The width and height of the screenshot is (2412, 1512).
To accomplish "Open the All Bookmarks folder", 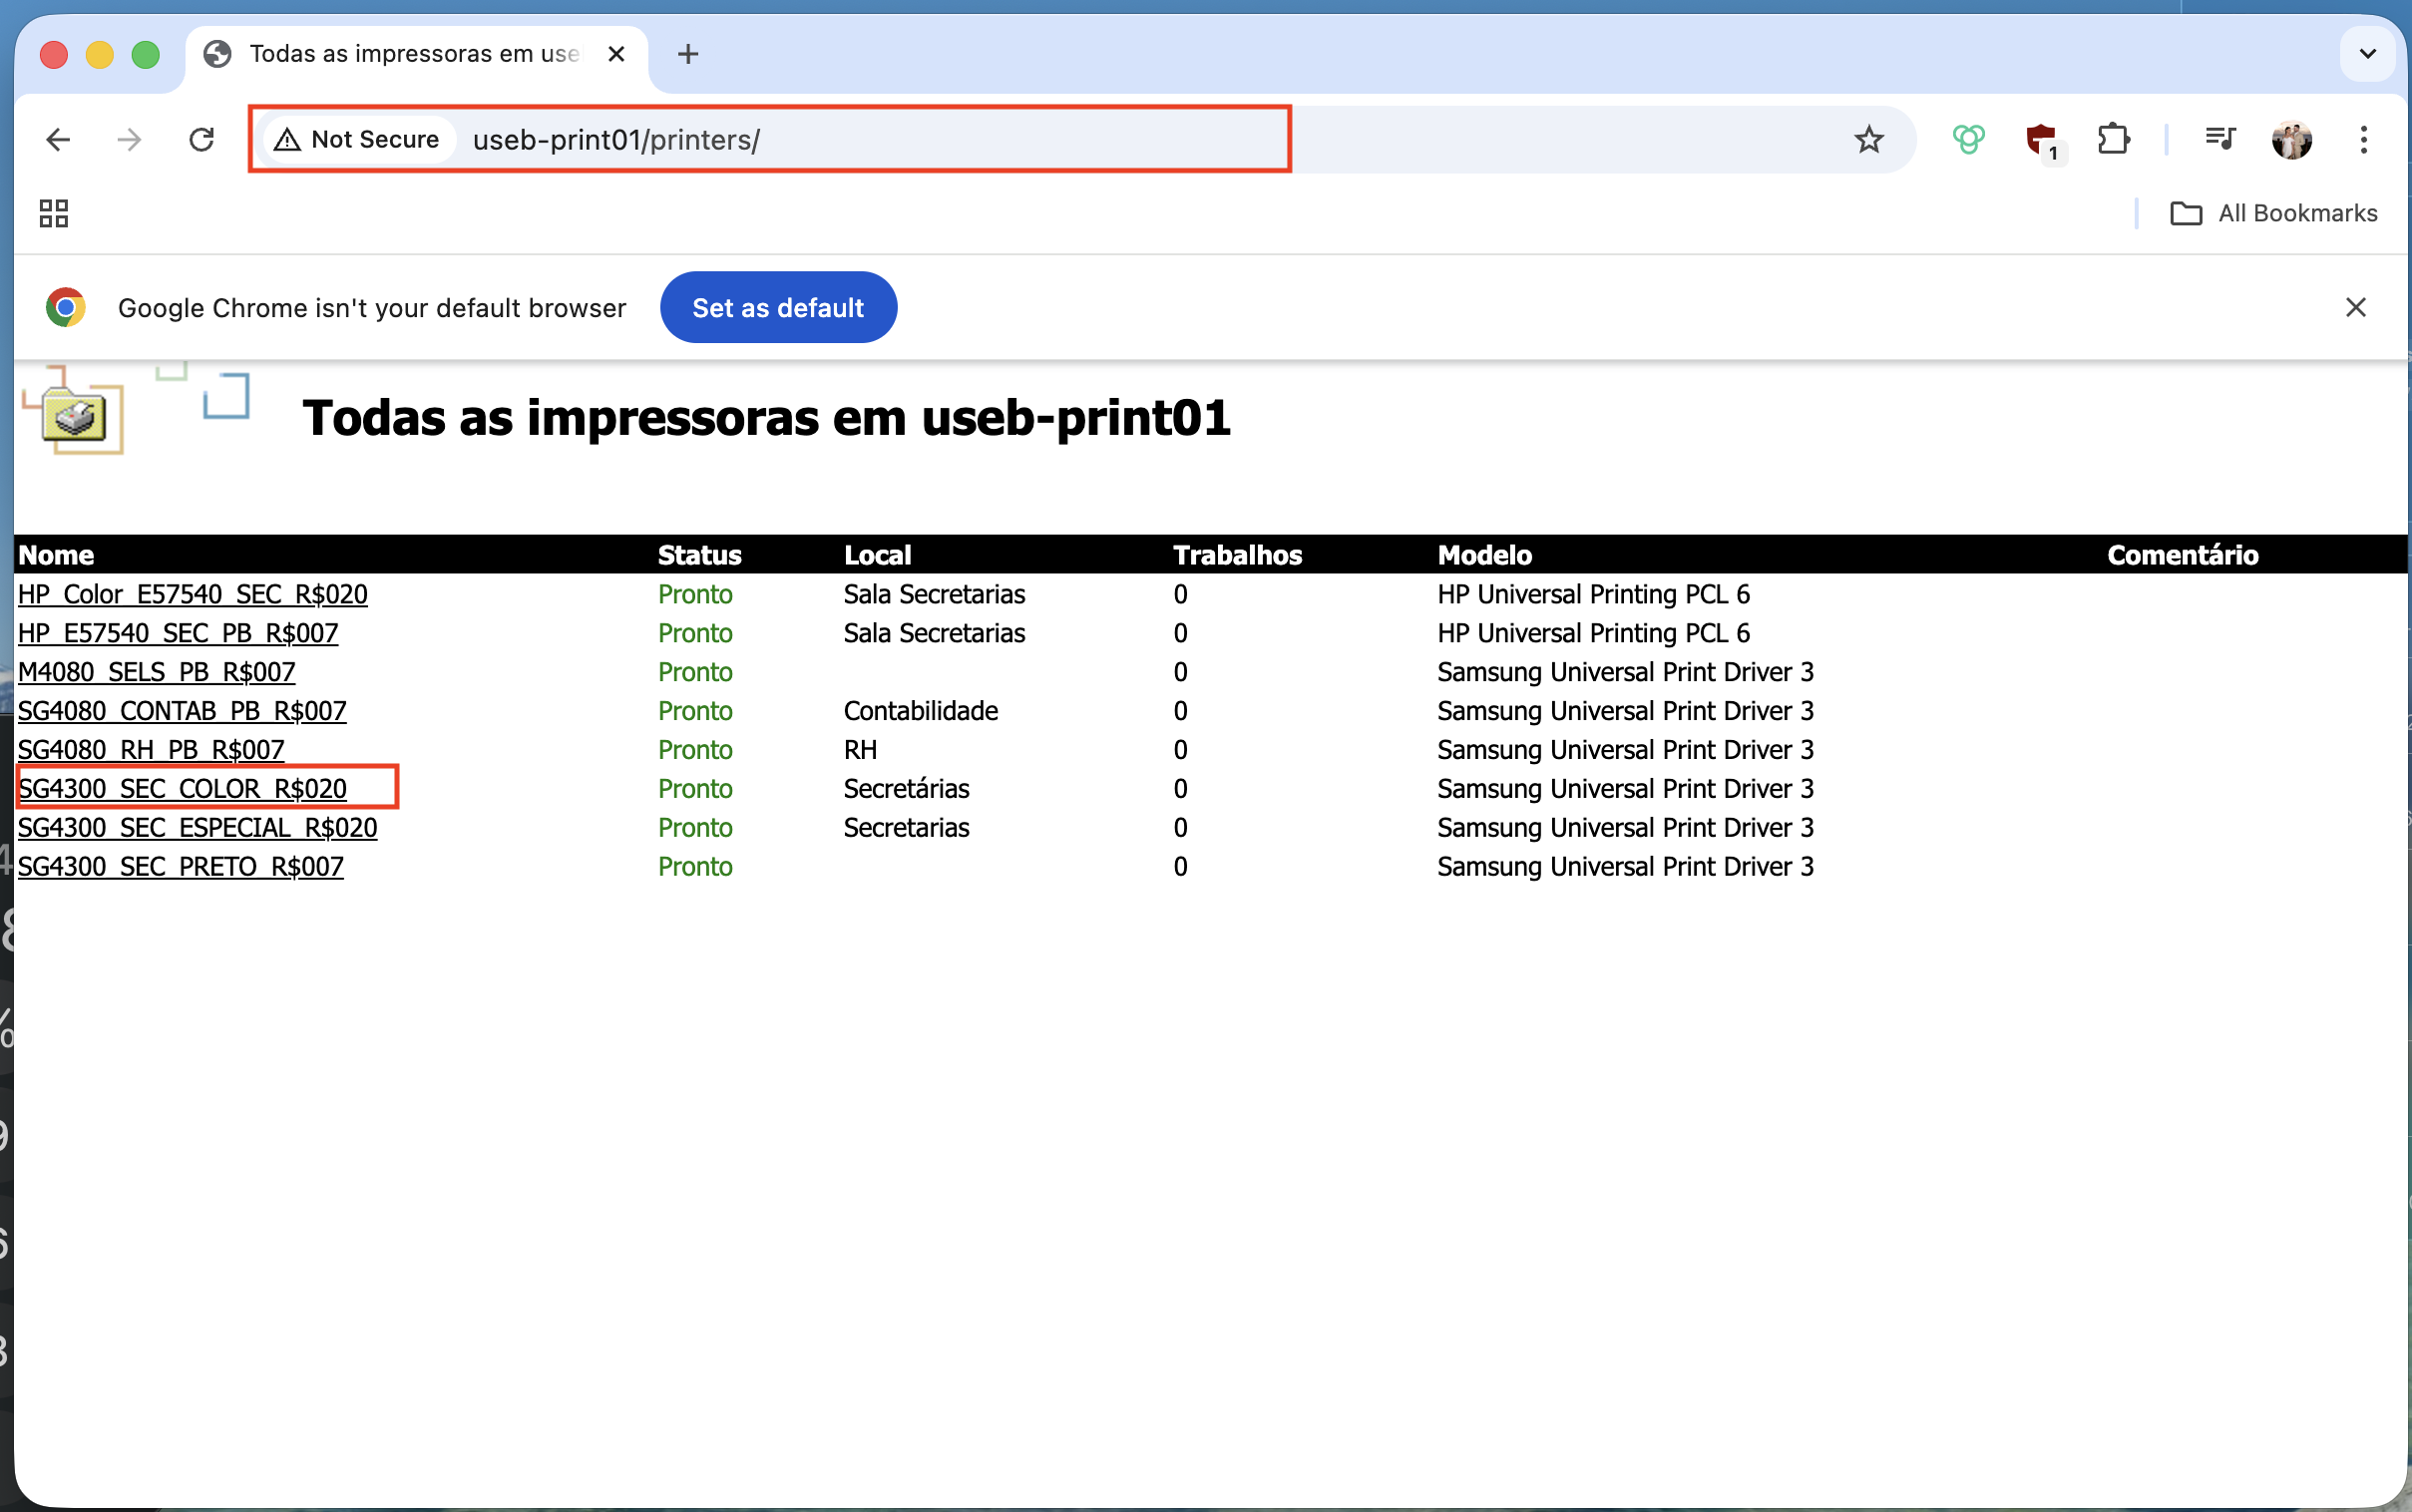I will (2274, 213).
